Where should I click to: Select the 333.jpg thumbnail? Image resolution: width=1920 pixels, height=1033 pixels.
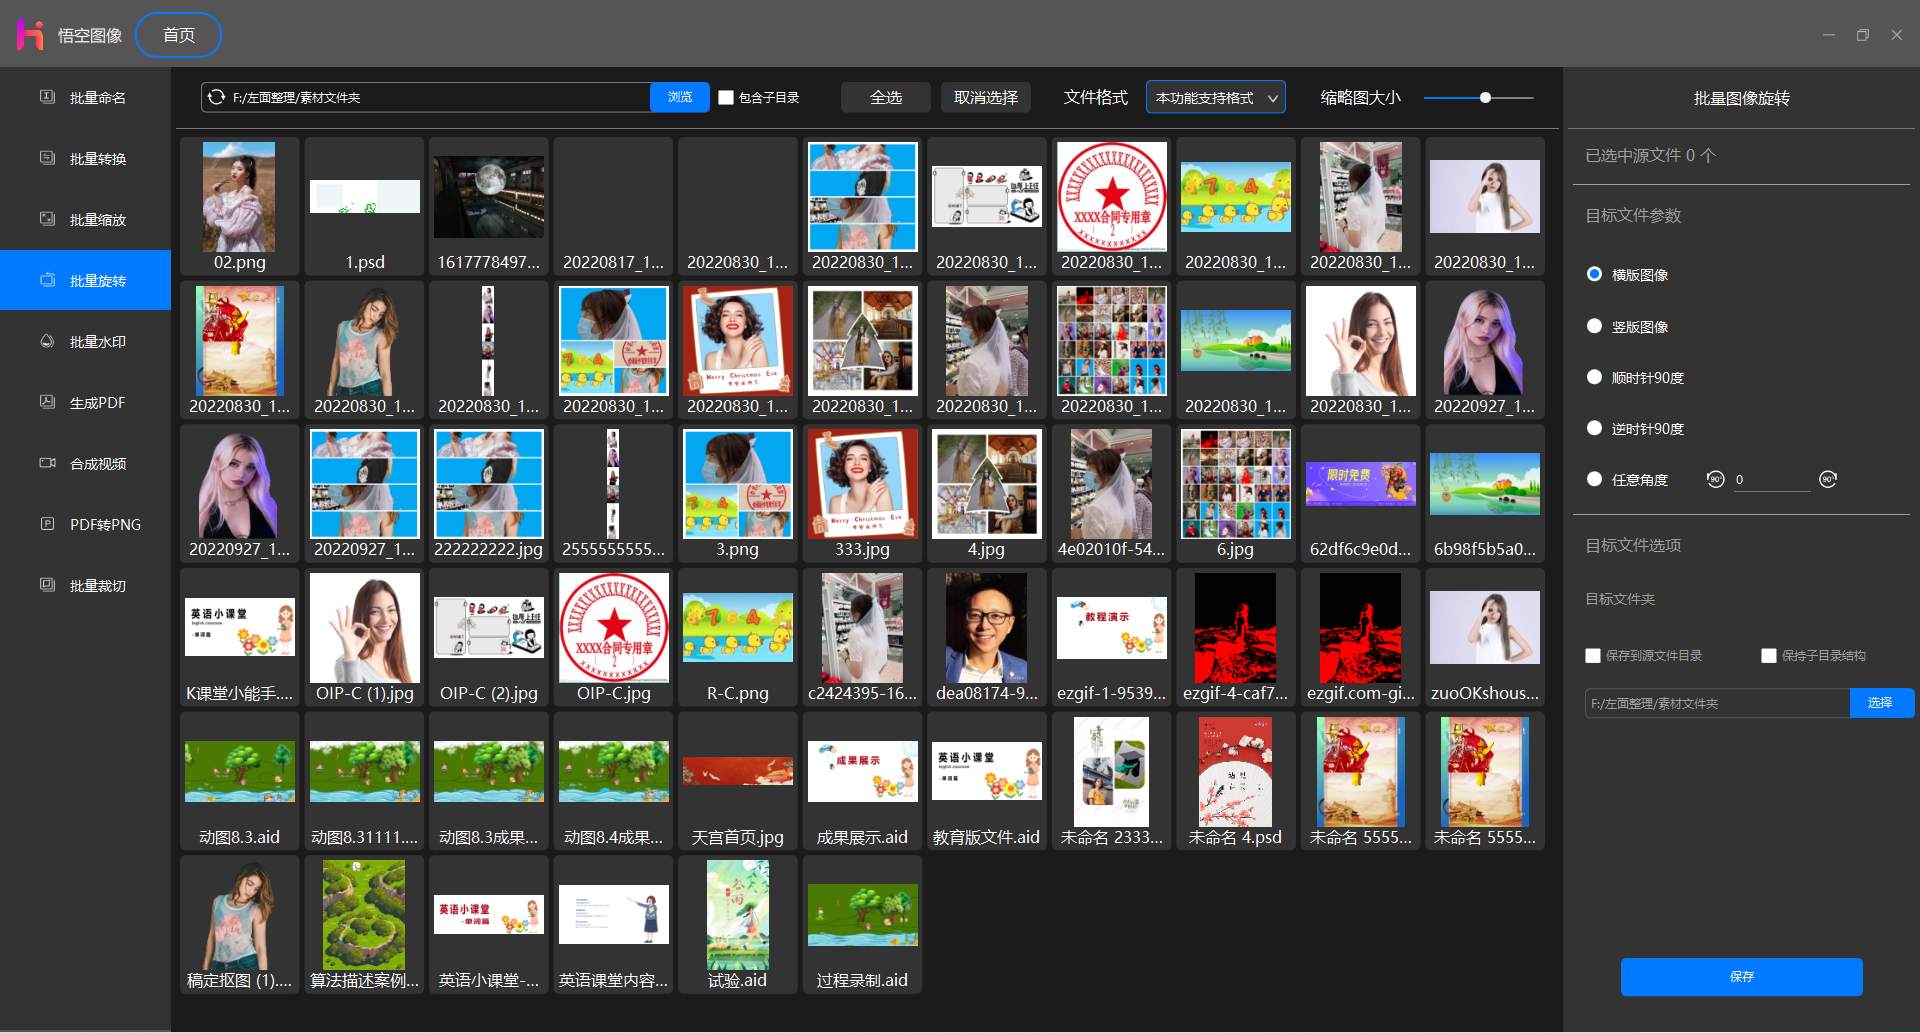[862, 493]
